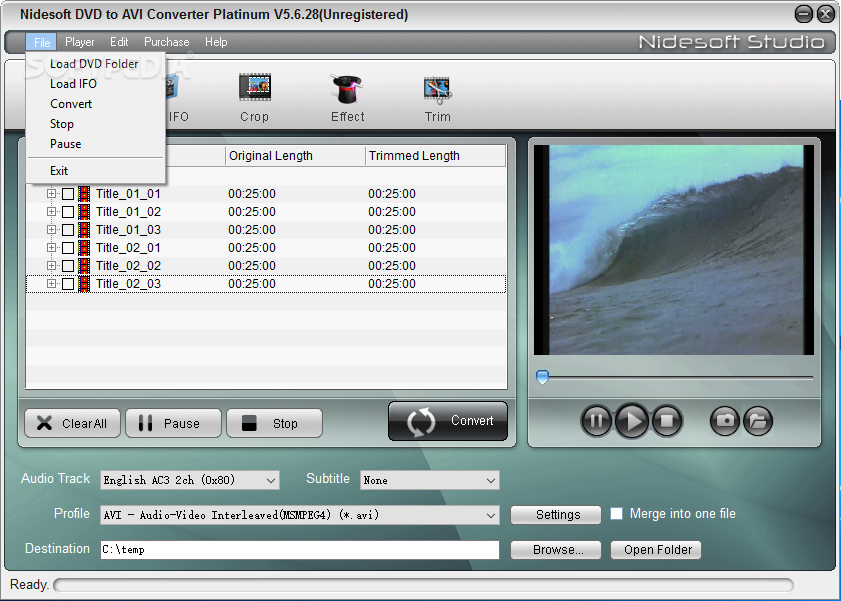Click film icon of Title_01_01
The width and height of the screenshot is (841, 601).
[84, 194]
